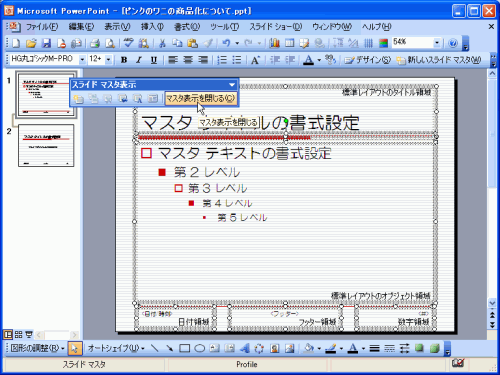The height and width of the screenshot is (375, 500).
Task: Open スライド マスタ表示 toolbar options arrow
Action: [x=232, y=85]
